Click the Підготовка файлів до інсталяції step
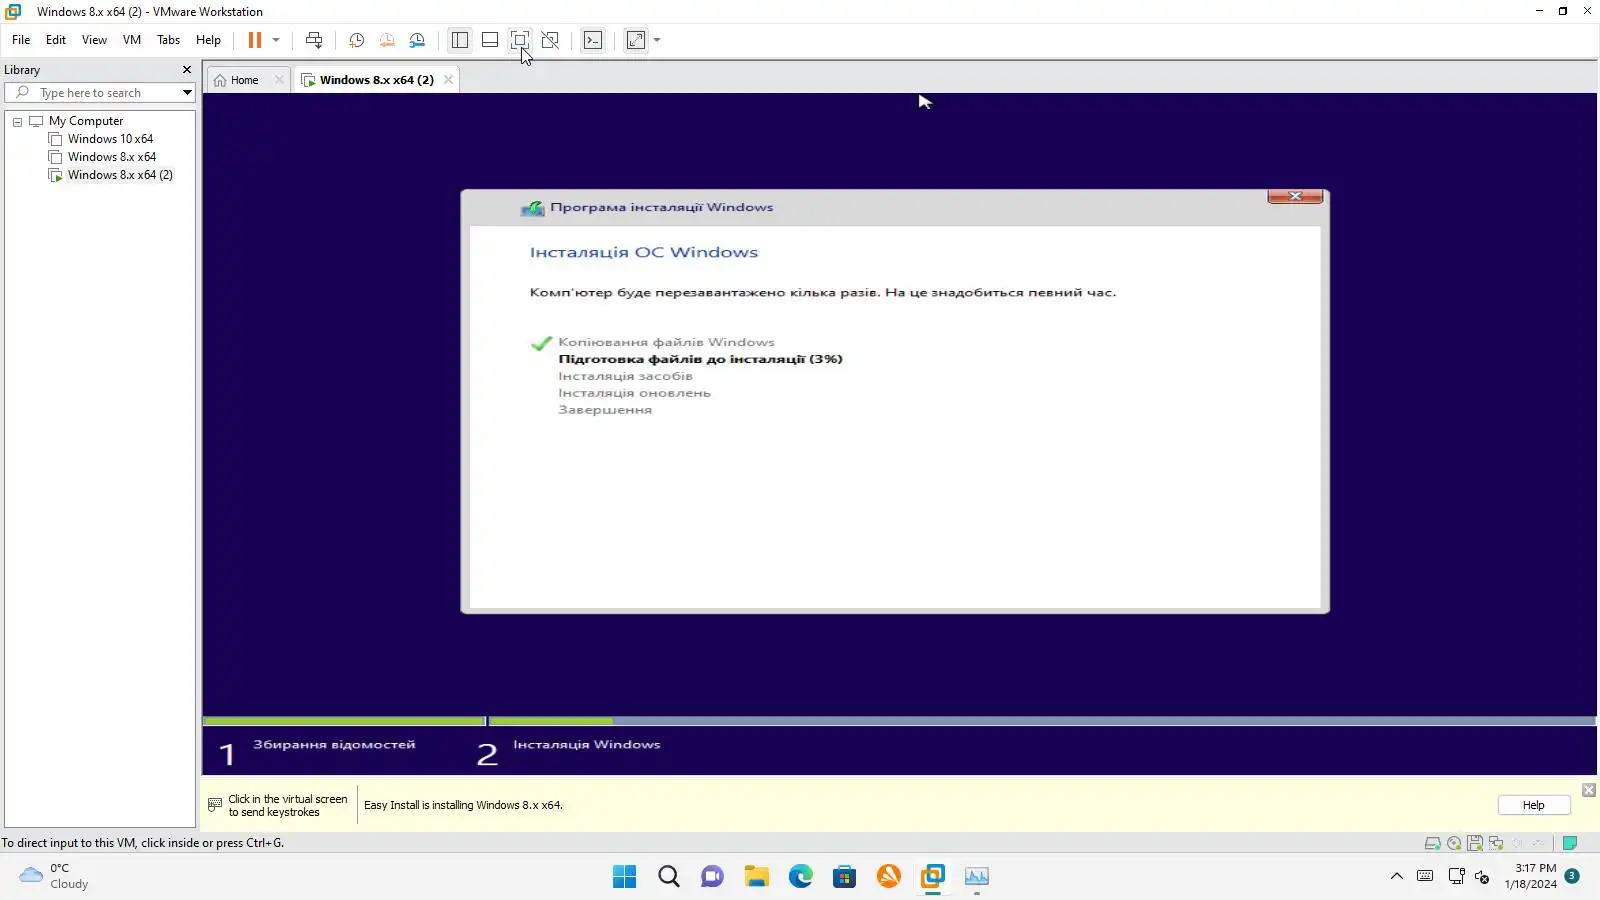 tap(700, 359)
